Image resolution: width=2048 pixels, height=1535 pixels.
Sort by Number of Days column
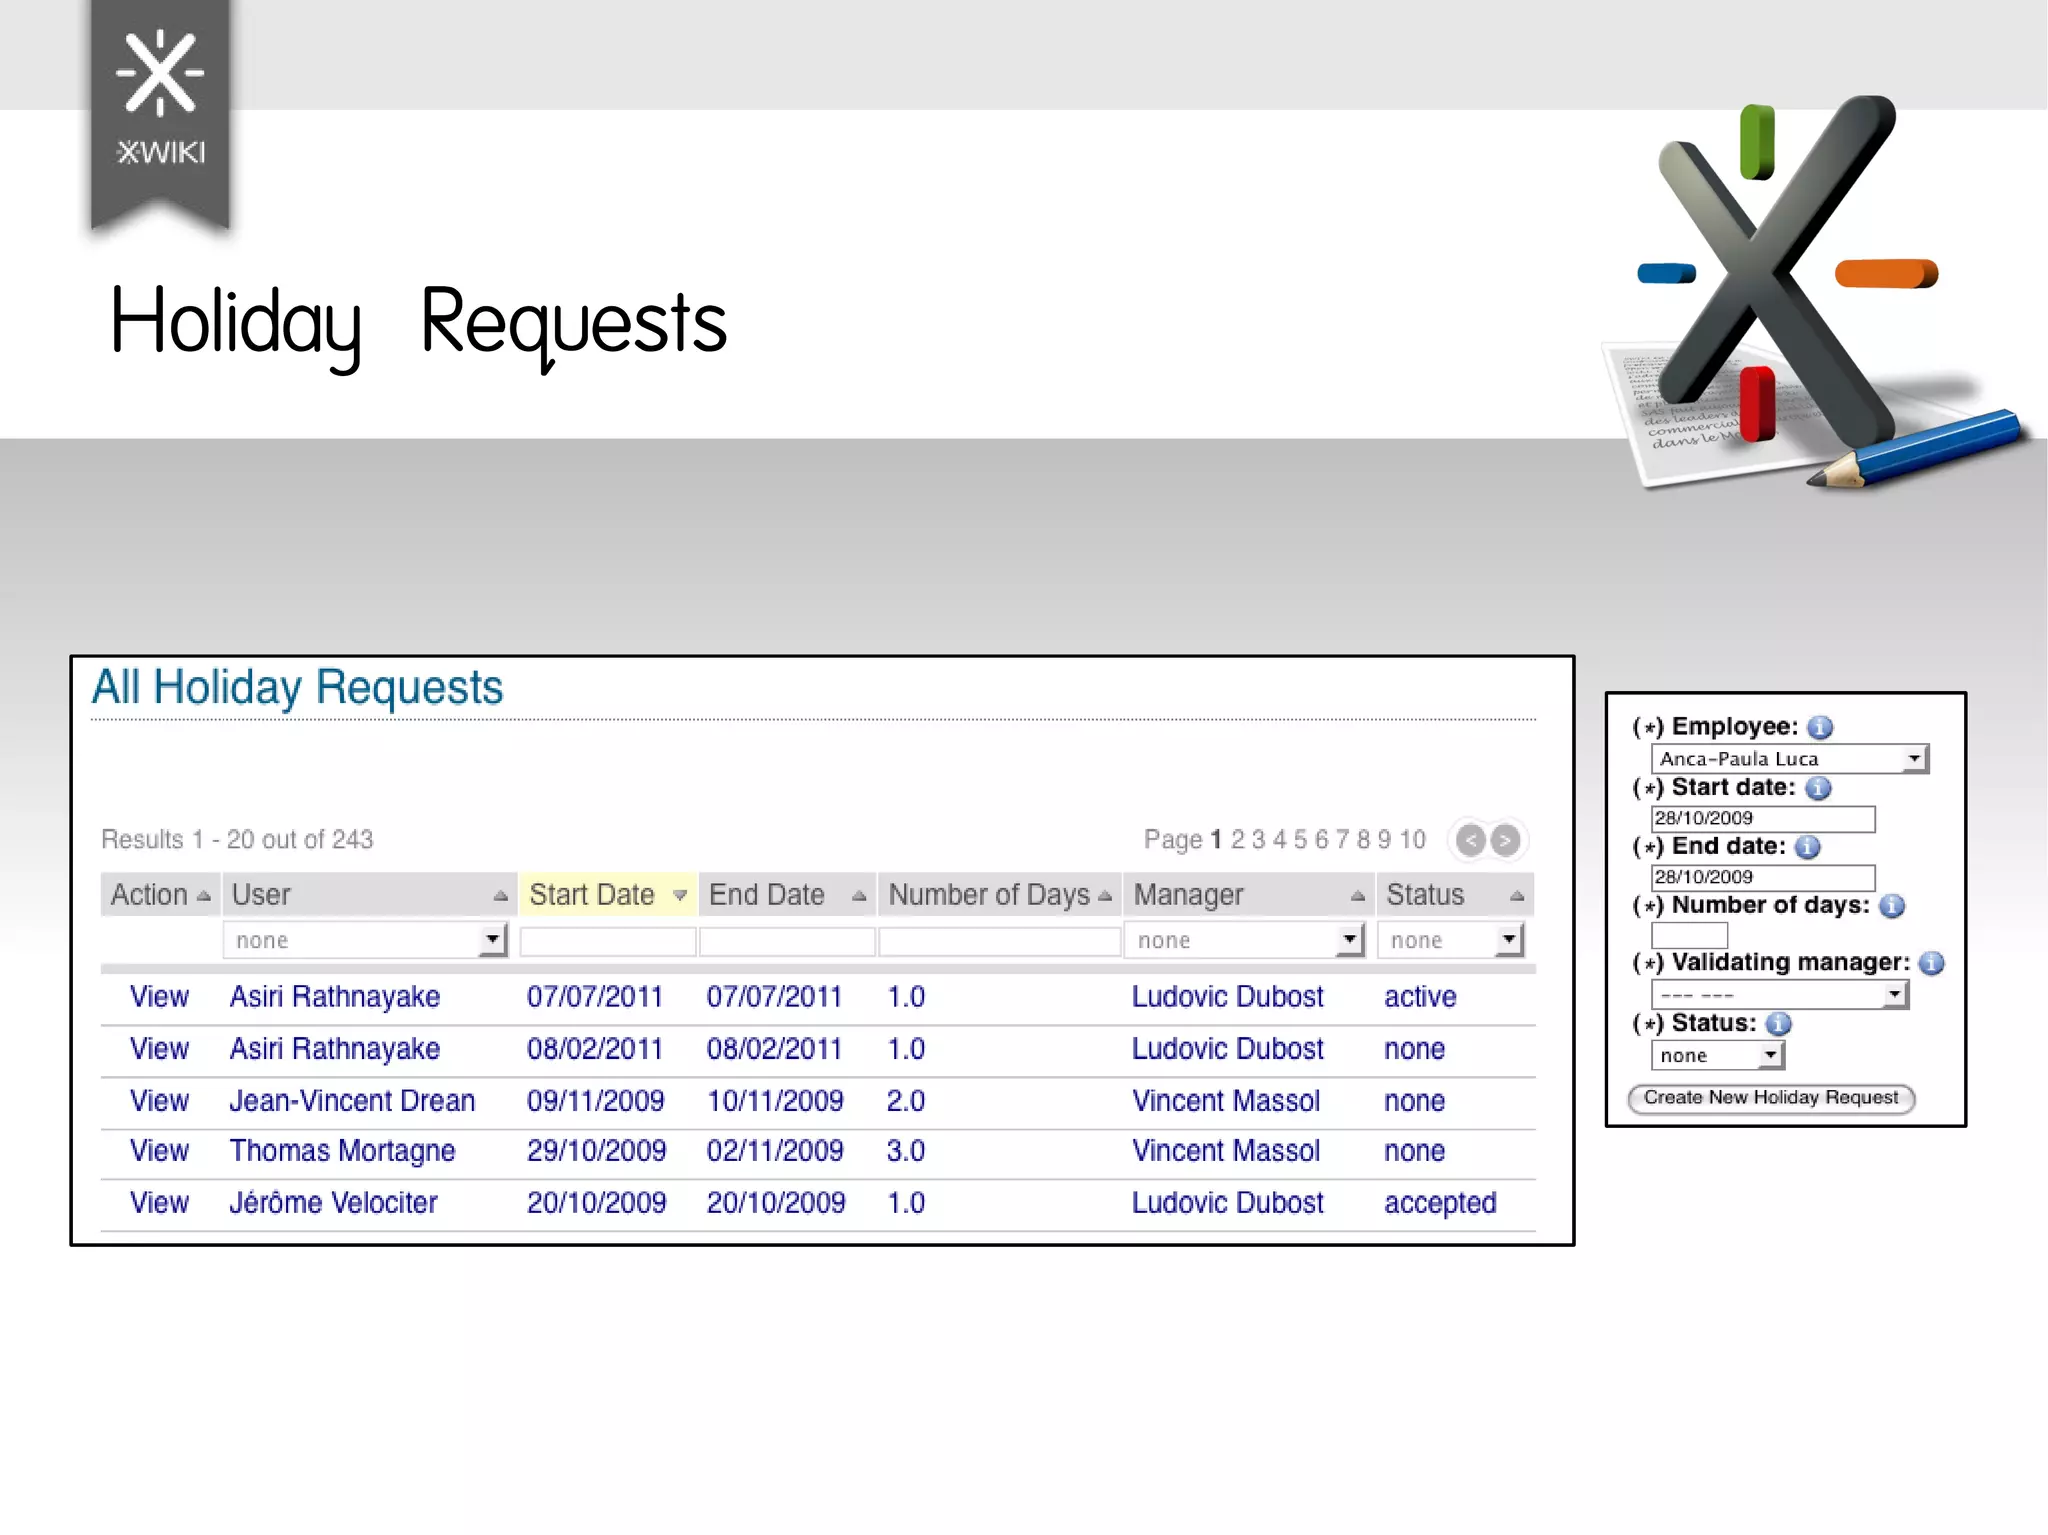[1000, 895]
